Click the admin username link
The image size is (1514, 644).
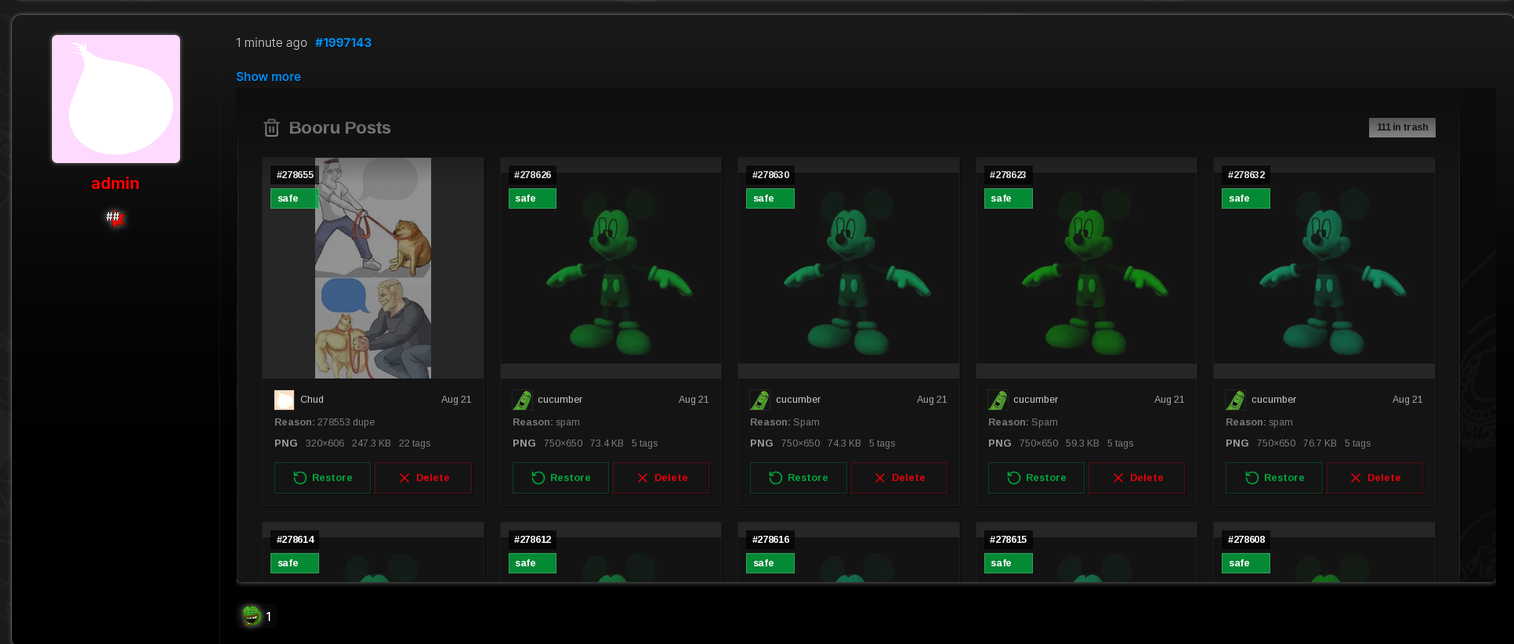[x=115, y=184]
